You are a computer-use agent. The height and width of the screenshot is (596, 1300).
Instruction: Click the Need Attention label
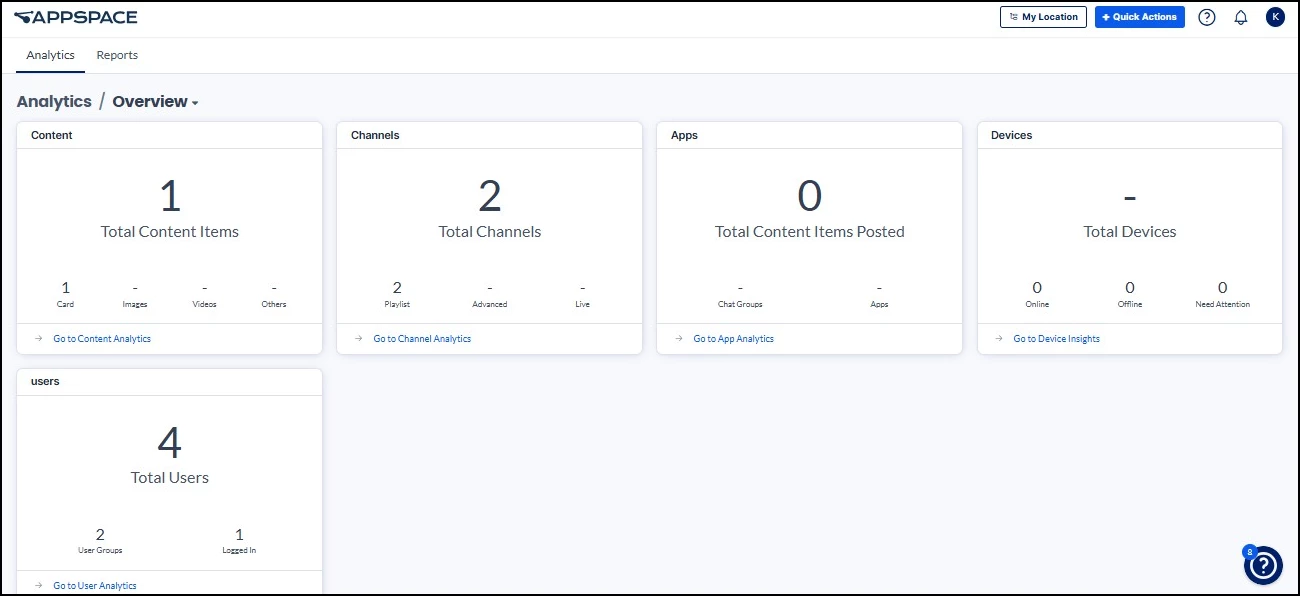tap(1222, 304)
